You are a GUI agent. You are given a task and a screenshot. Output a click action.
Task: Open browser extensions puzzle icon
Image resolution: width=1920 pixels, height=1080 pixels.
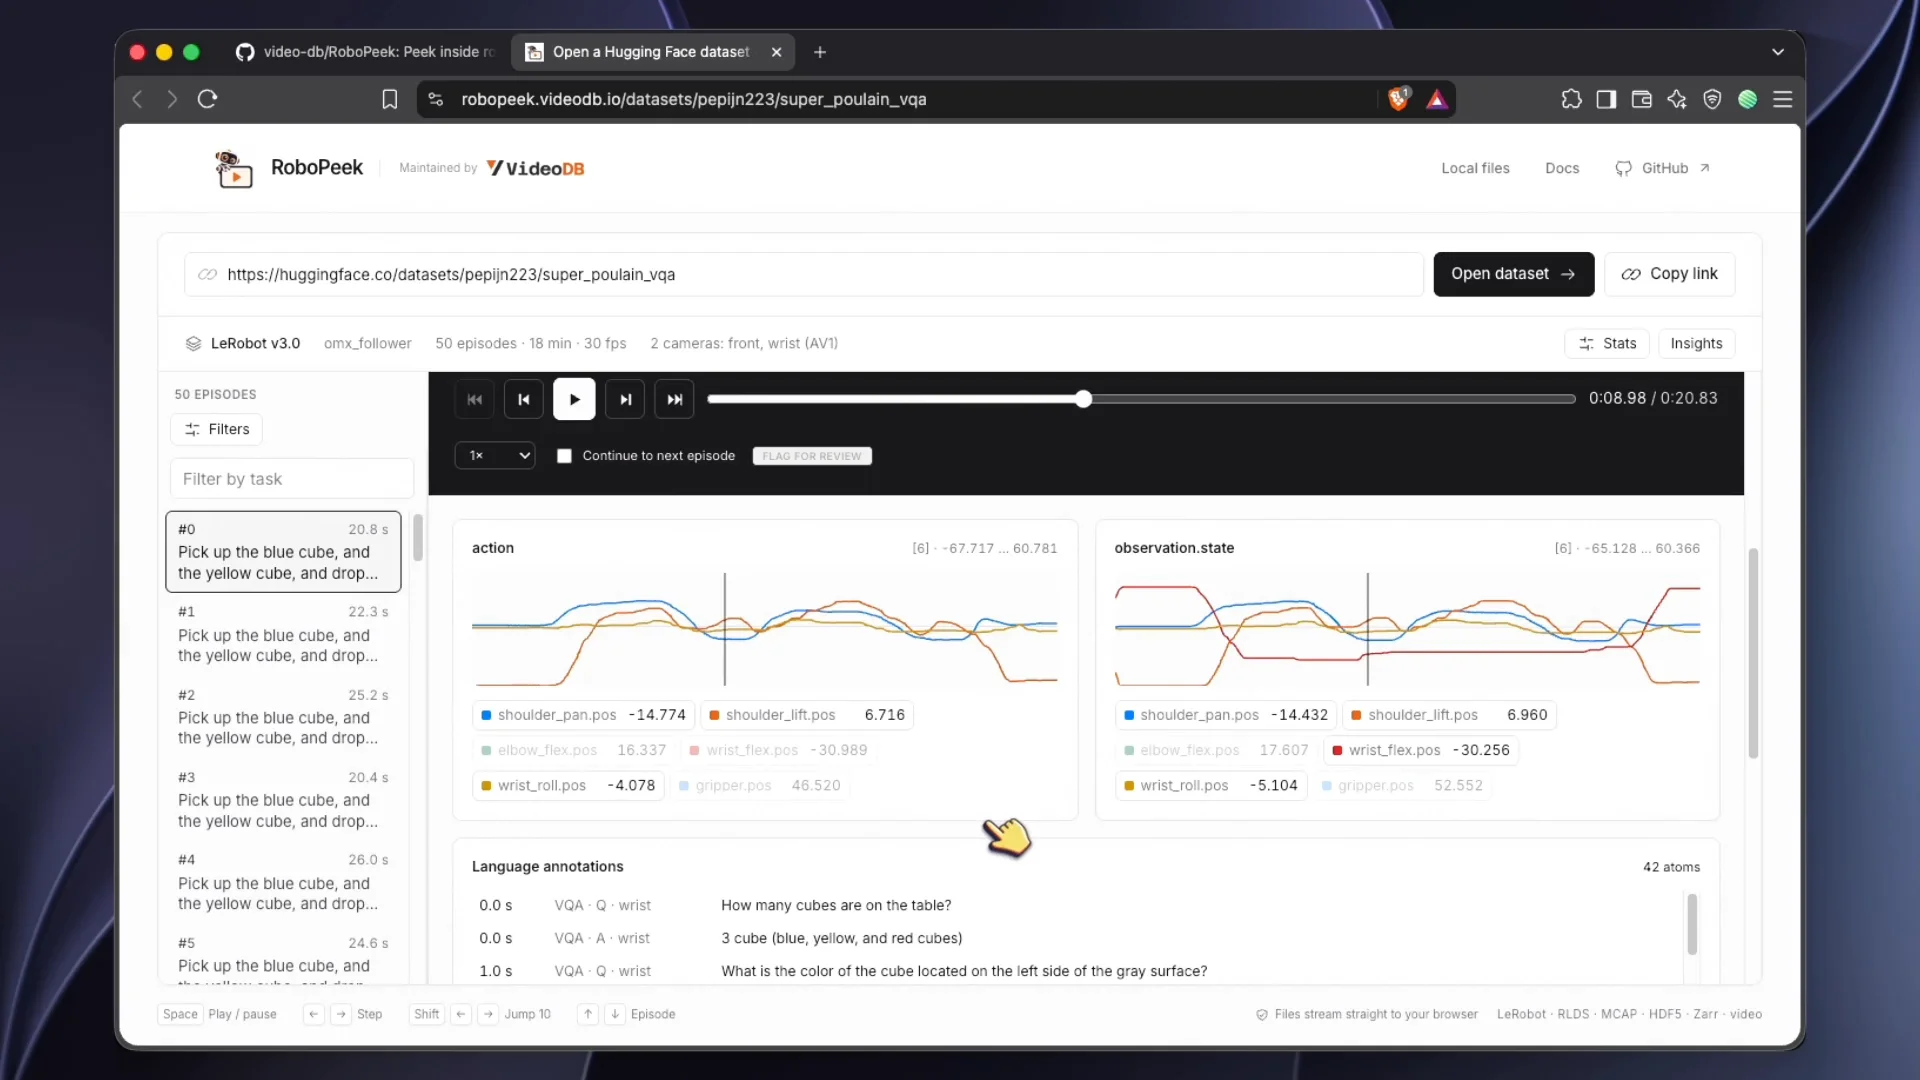coord(1571,99)
